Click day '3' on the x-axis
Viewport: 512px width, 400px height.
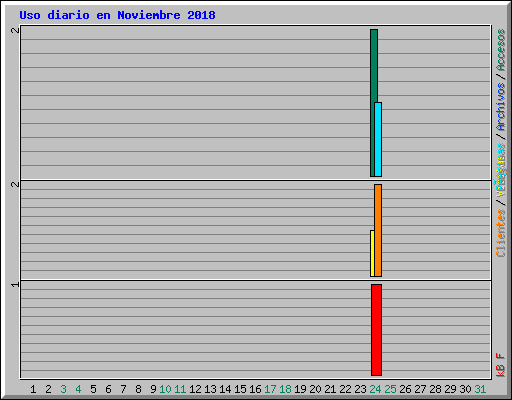[63, 389]
